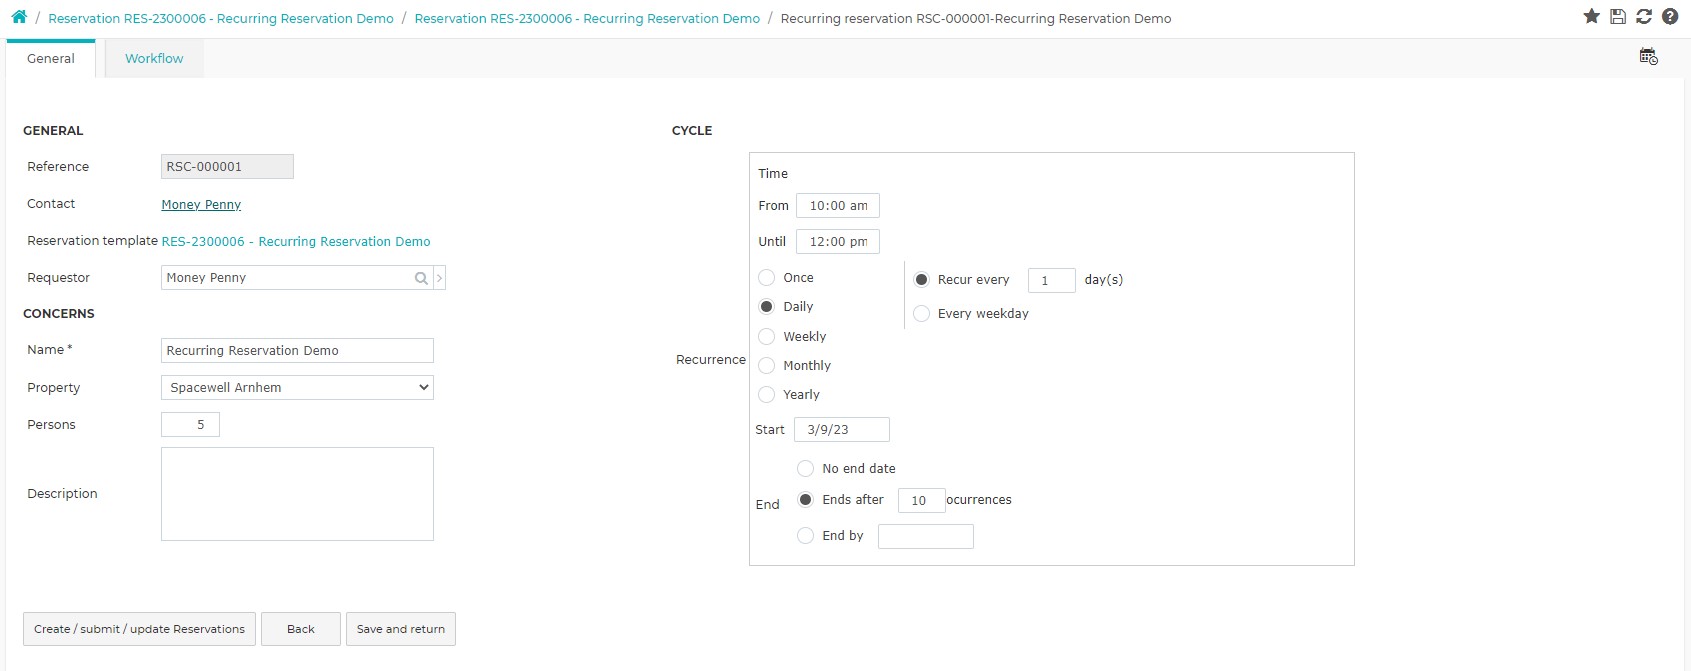This screenshot has height=671, width=1691.
Task: Click Create / submit / update Reservations
Action: click(139, 629)
